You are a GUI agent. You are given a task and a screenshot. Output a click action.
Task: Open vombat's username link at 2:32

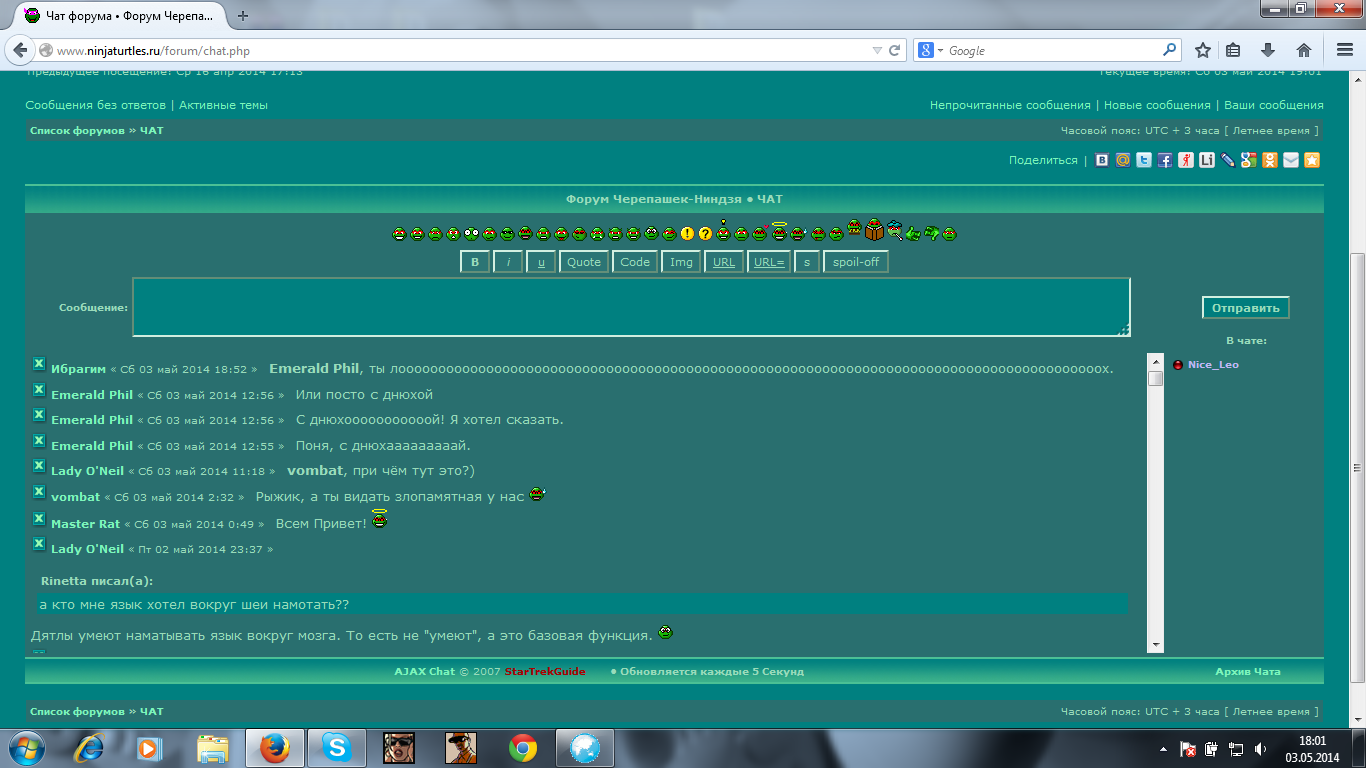coord(75,497)
